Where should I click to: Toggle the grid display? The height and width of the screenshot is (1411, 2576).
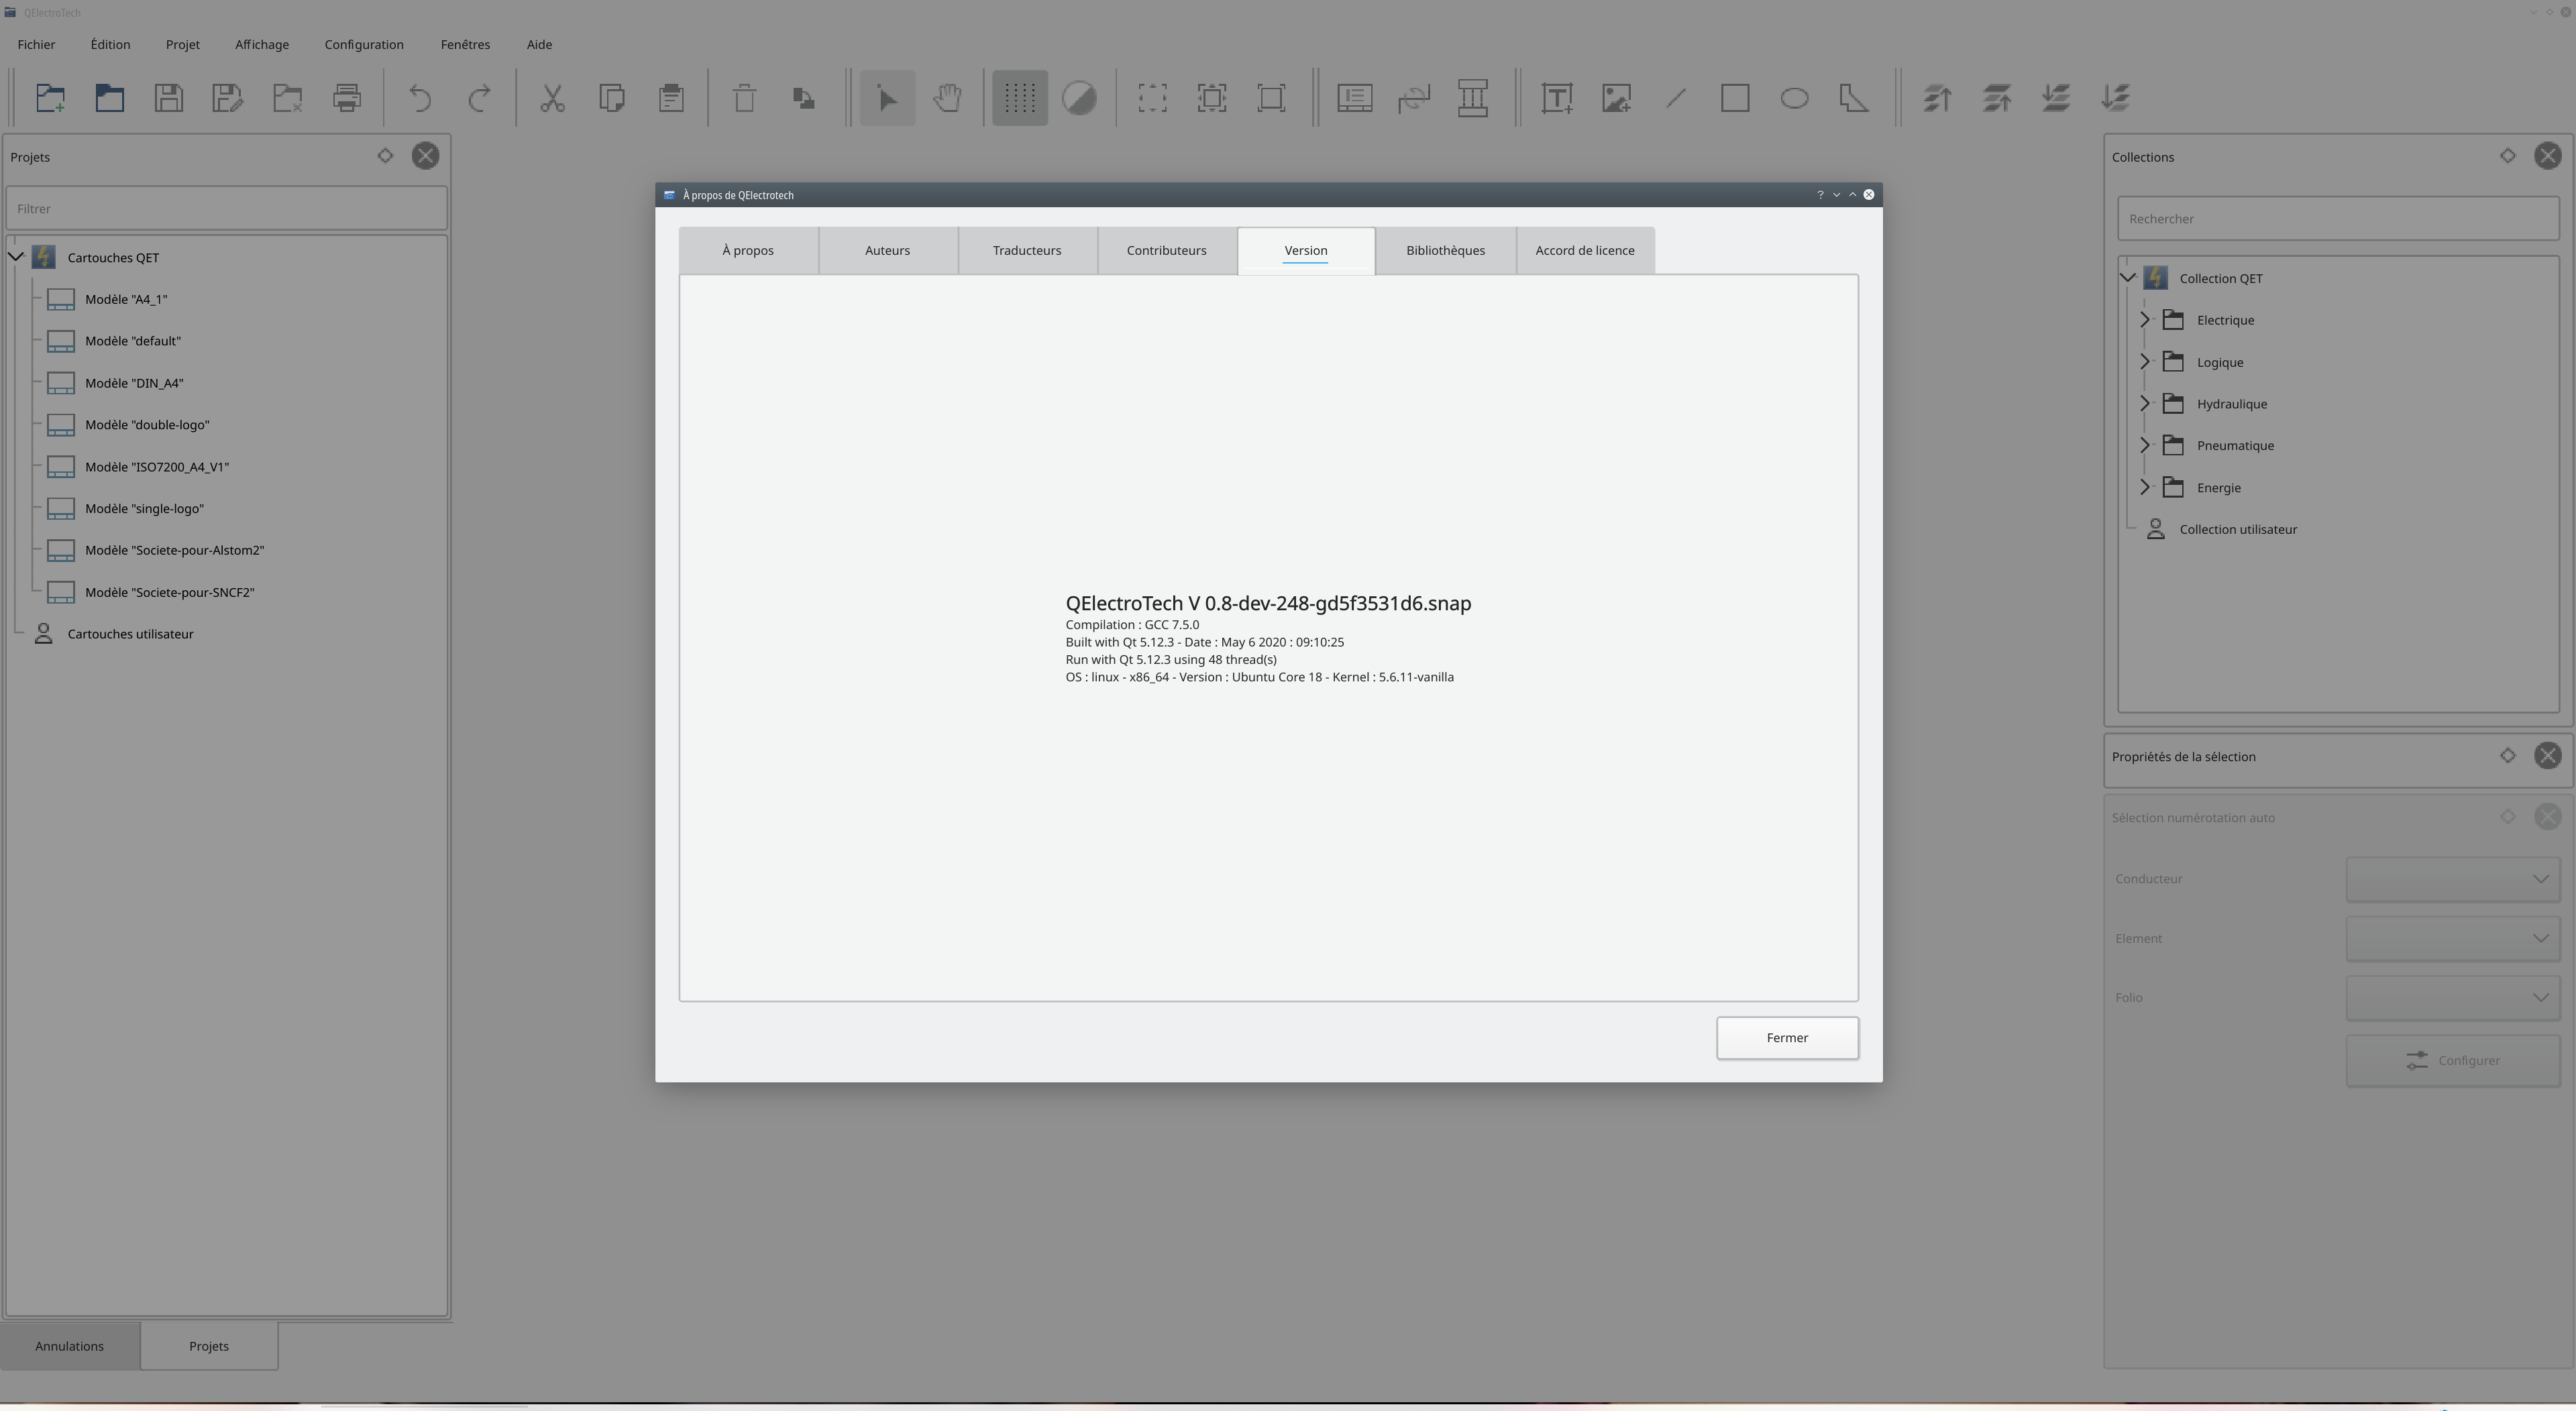(1020, 98)
